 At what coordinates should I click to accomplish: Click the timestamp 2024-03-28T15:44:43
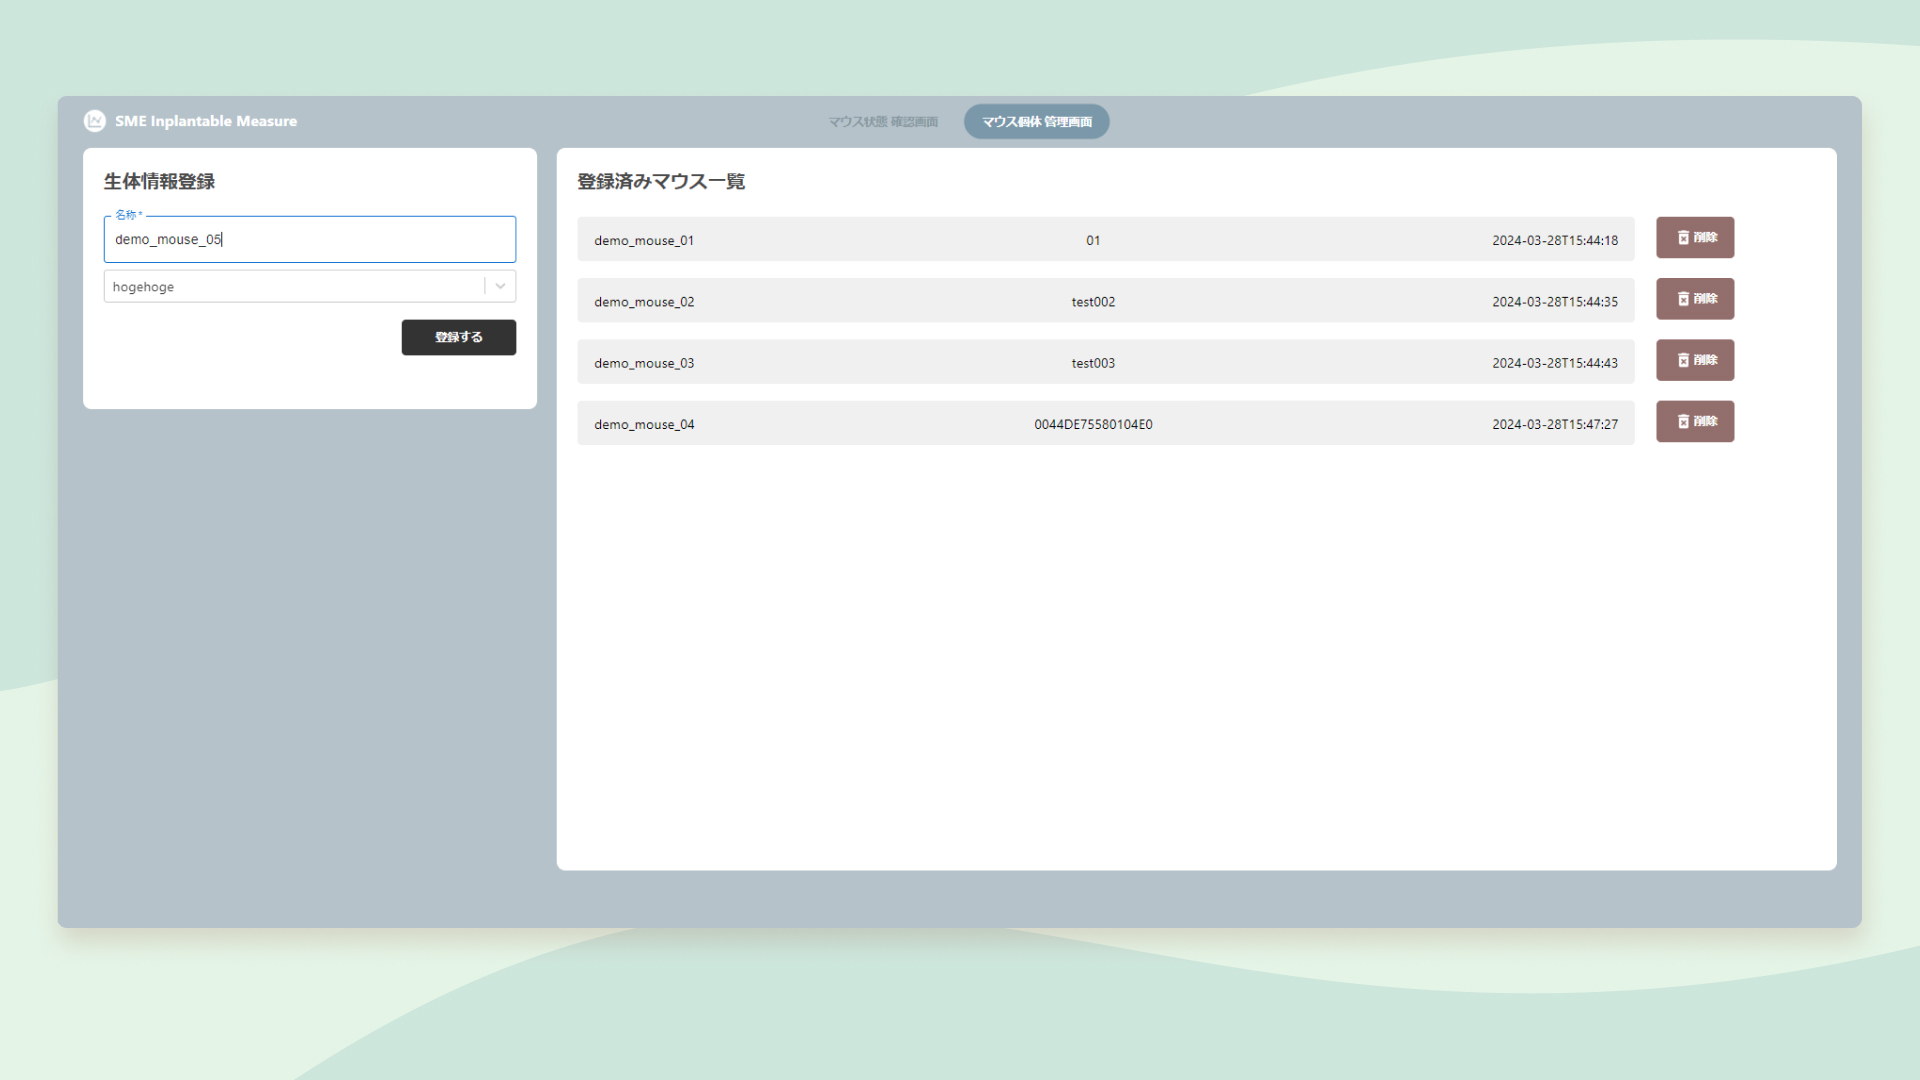coord(1555,362)
